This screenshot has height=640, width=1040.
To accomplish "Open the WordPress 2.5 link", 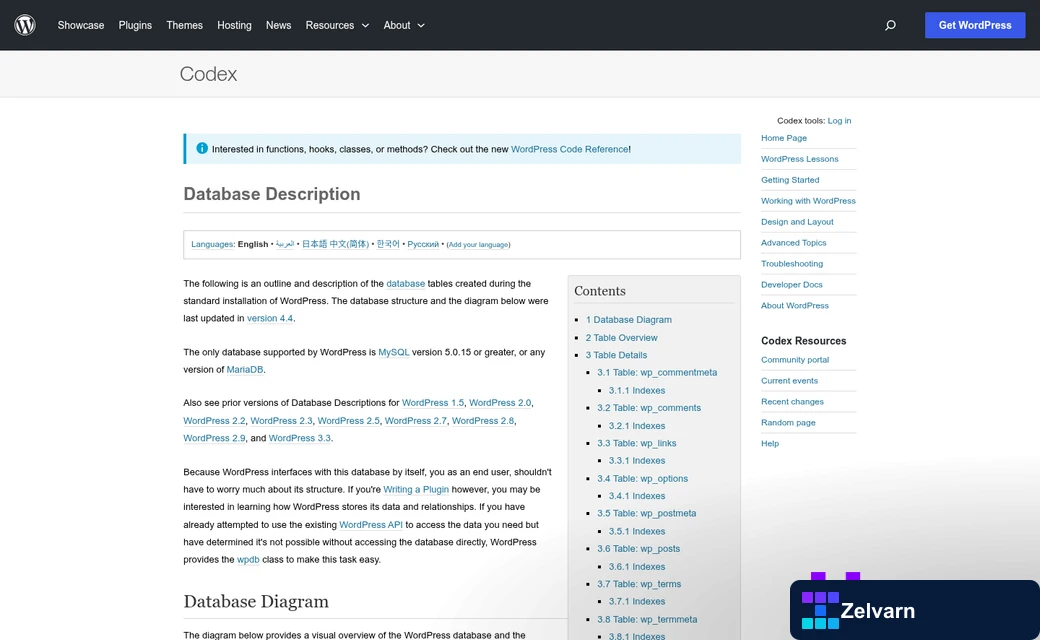I will click(x=348, y=421).
